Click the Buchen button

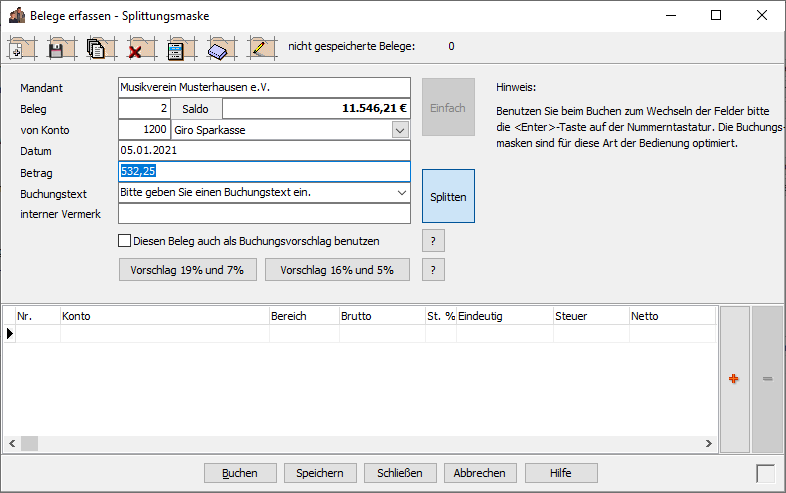tap(239, 473)
